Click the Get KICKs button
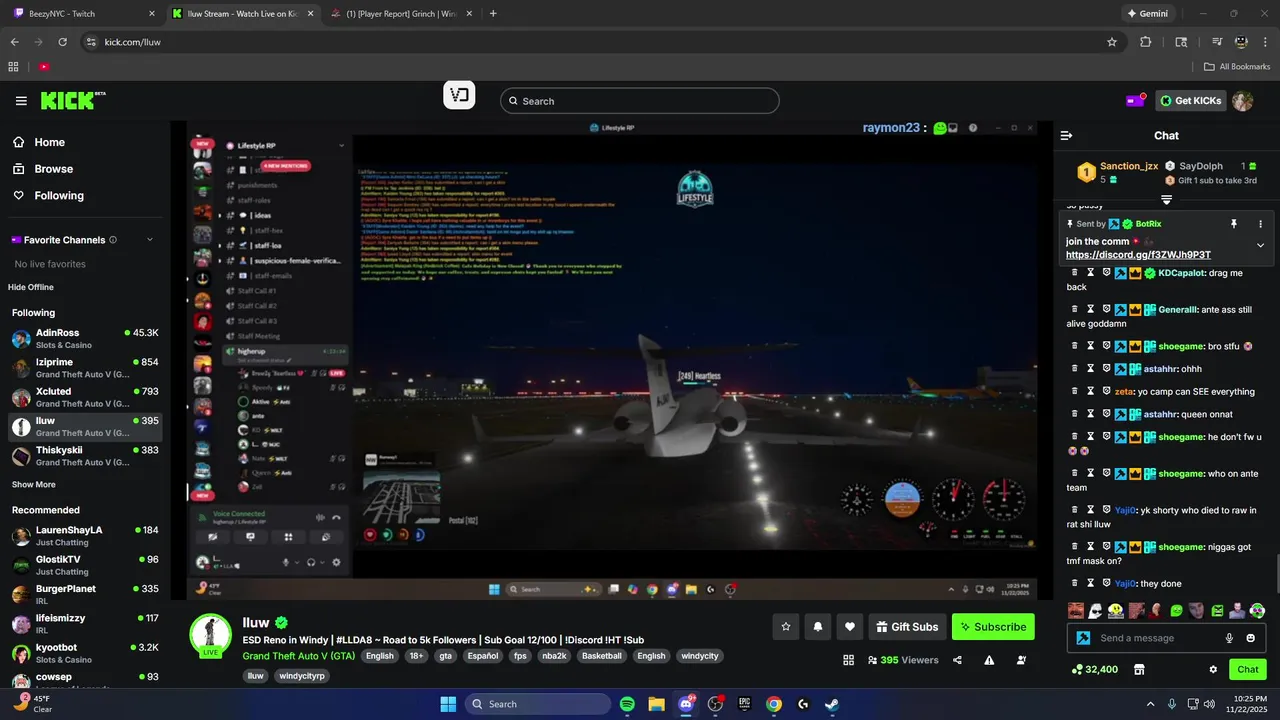 pyautogui.click(x=1192, y=101)
